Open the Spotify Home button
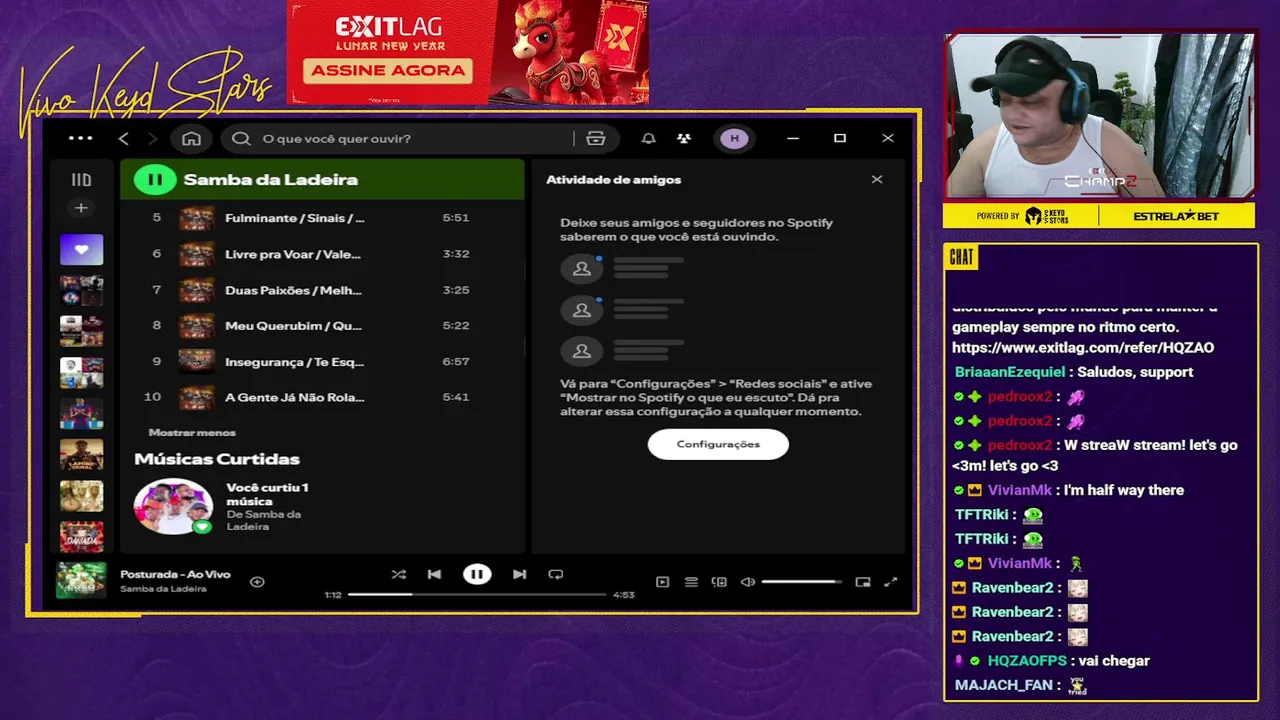Screen dimensions: 1280x720 (x=191, y=138)
